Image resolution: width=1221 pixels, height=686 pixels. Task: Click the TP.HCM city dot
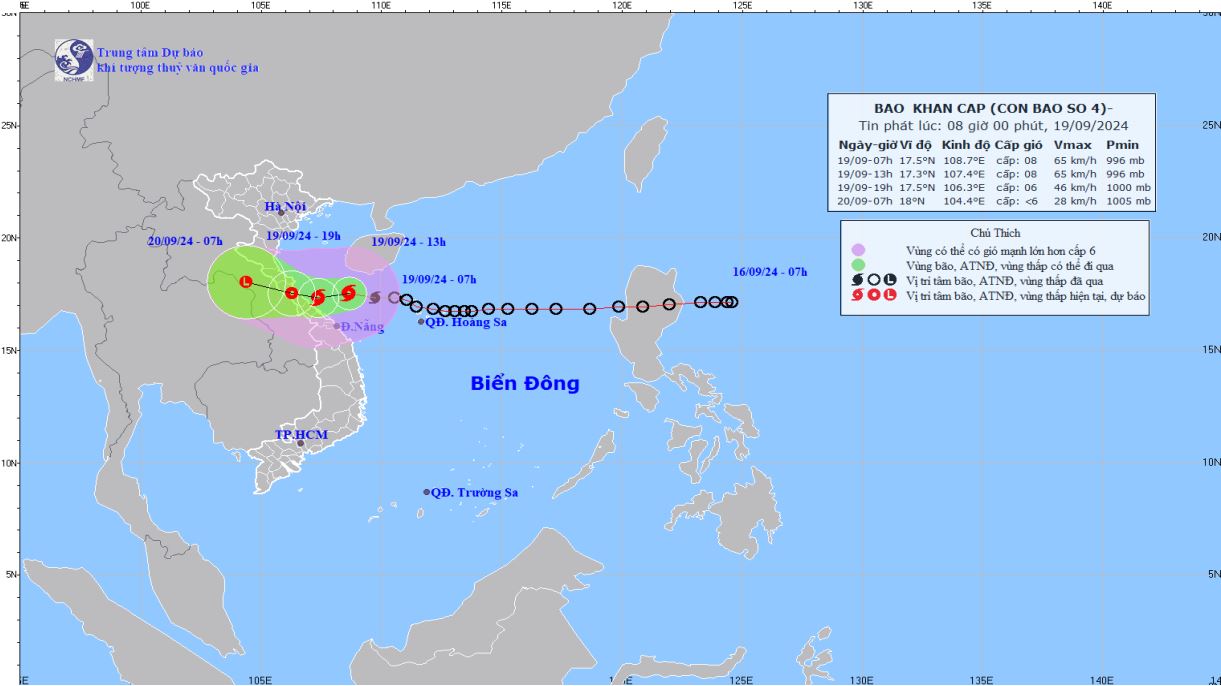click(300, 443)
